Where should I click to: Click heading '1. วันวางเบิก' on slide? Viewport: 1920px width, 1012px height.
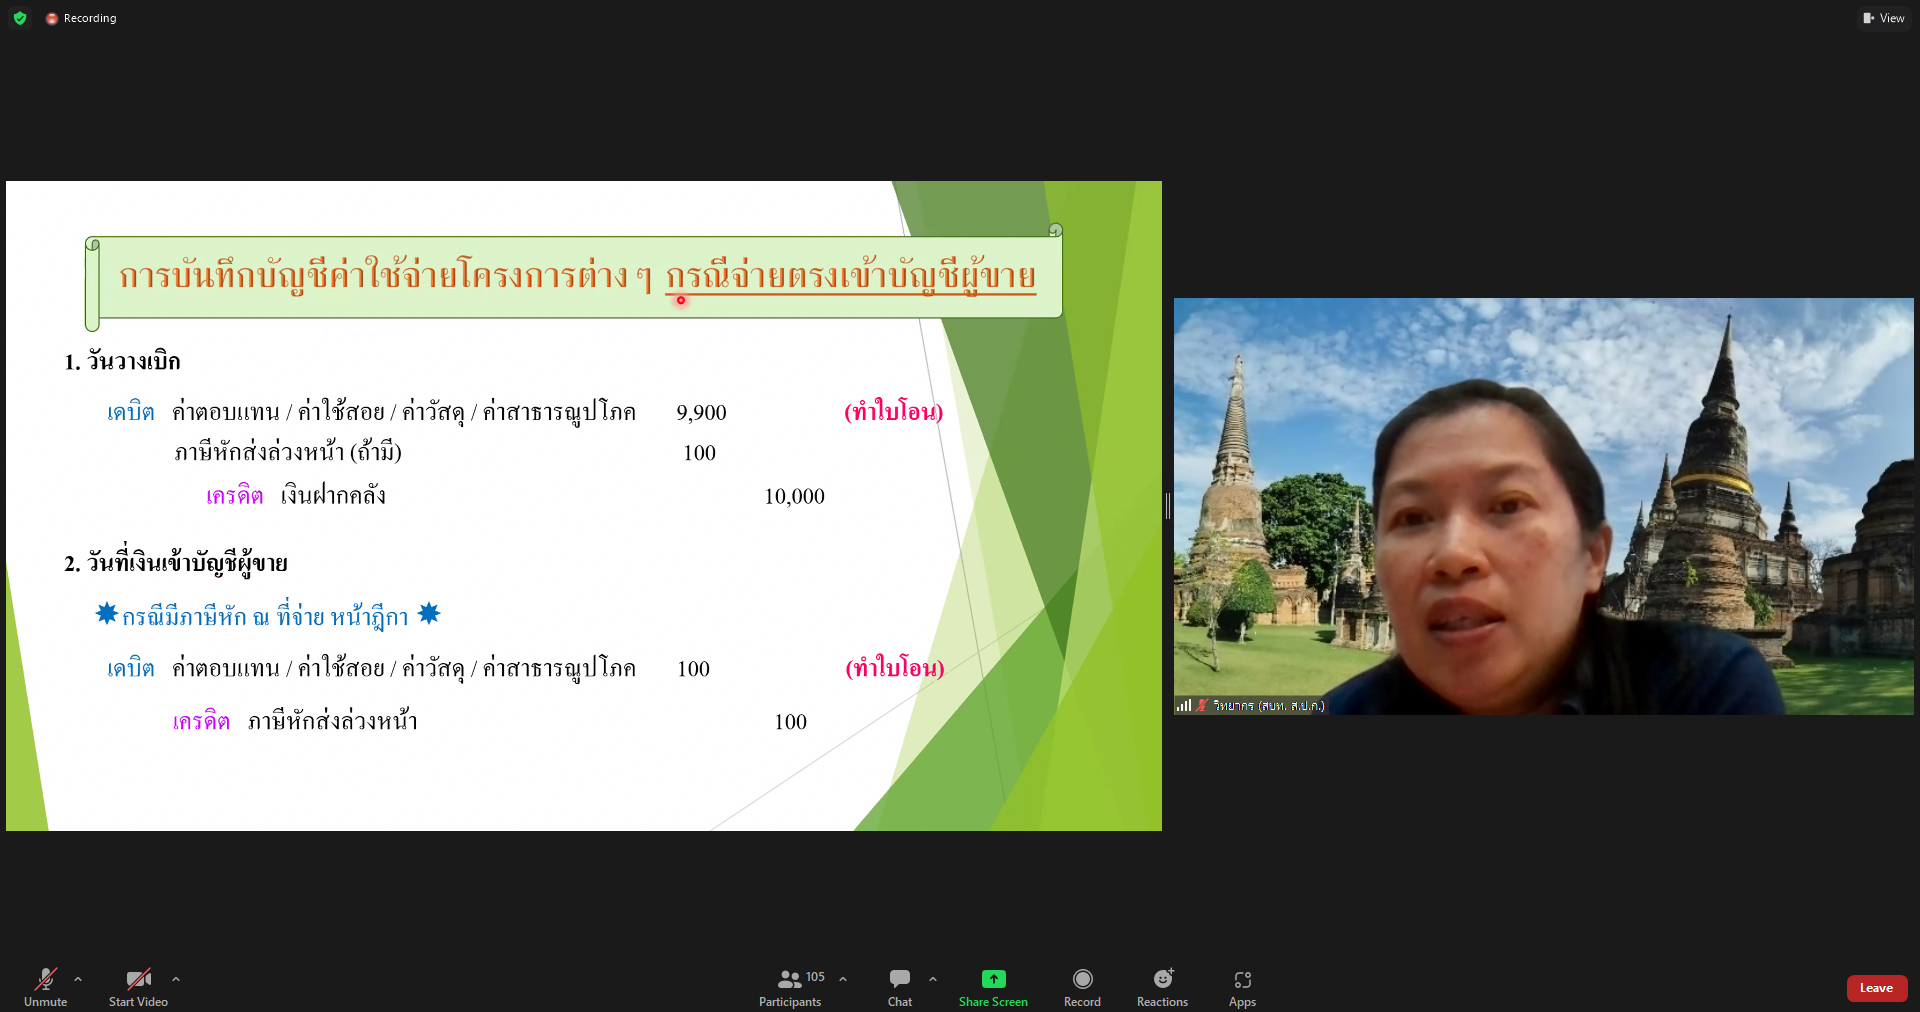point(122,362)
